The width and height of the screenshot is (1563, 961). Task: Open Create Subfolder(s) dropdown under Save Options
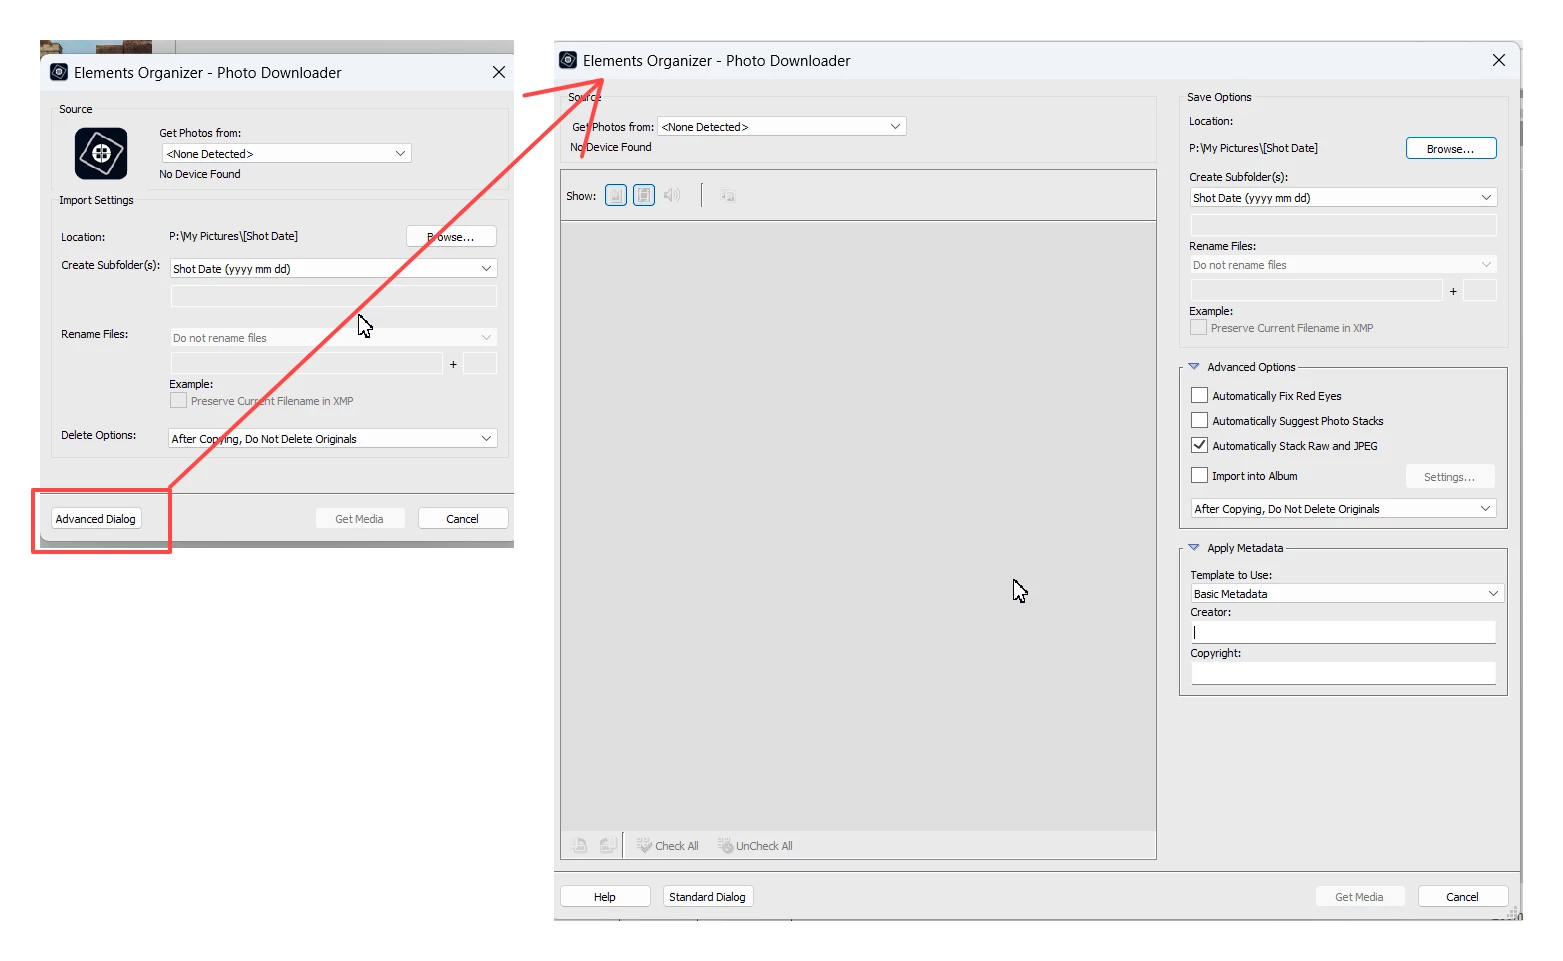(1343, 198)
